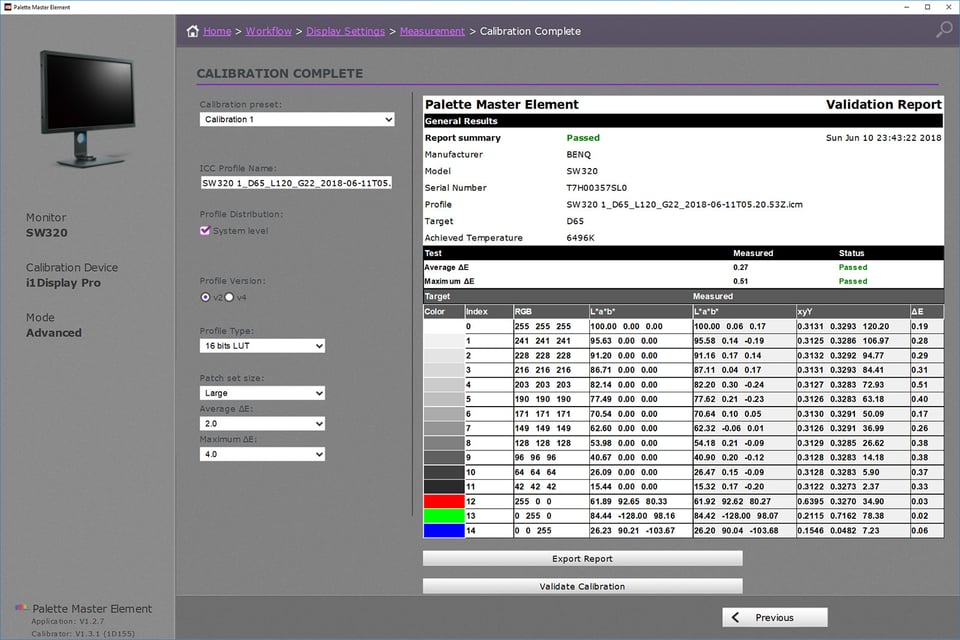Click the dark gray patch index 11
This screenshot has width=960, height=640.
tap(444, 486)
